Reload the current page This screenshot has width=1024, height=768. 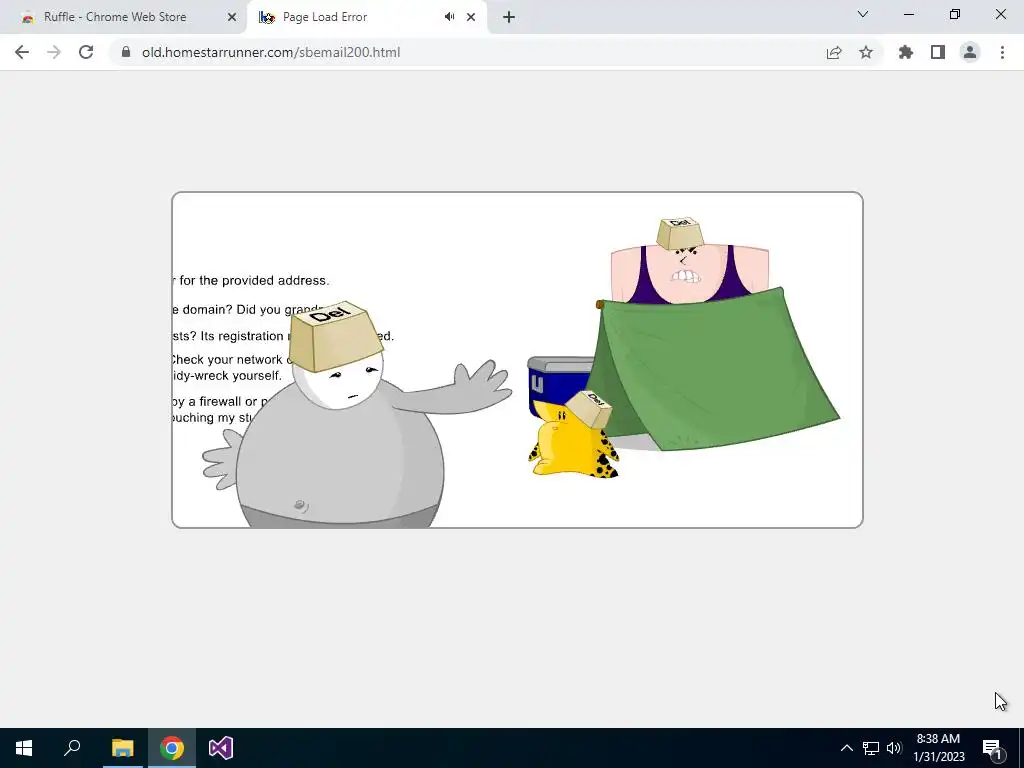[86, 52]
